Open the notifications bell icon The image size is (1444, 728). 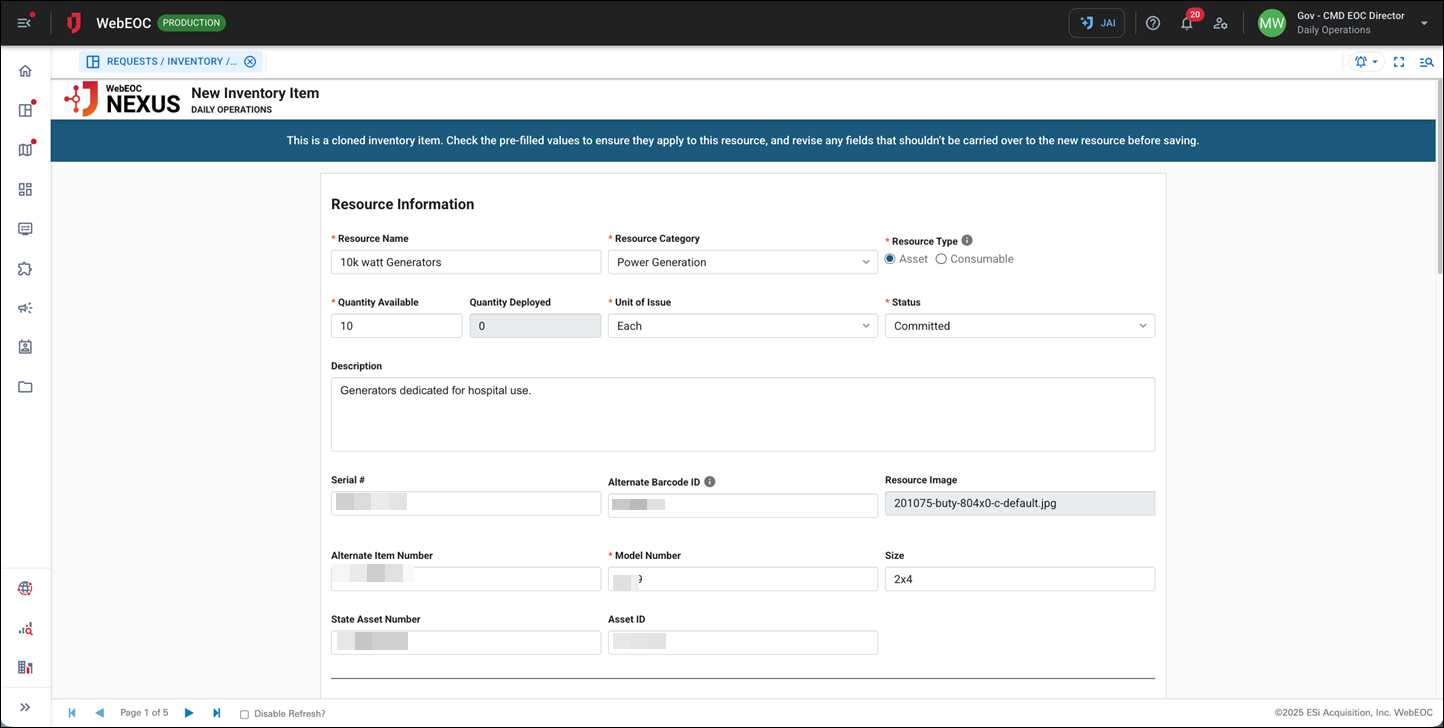(1186, 23)
